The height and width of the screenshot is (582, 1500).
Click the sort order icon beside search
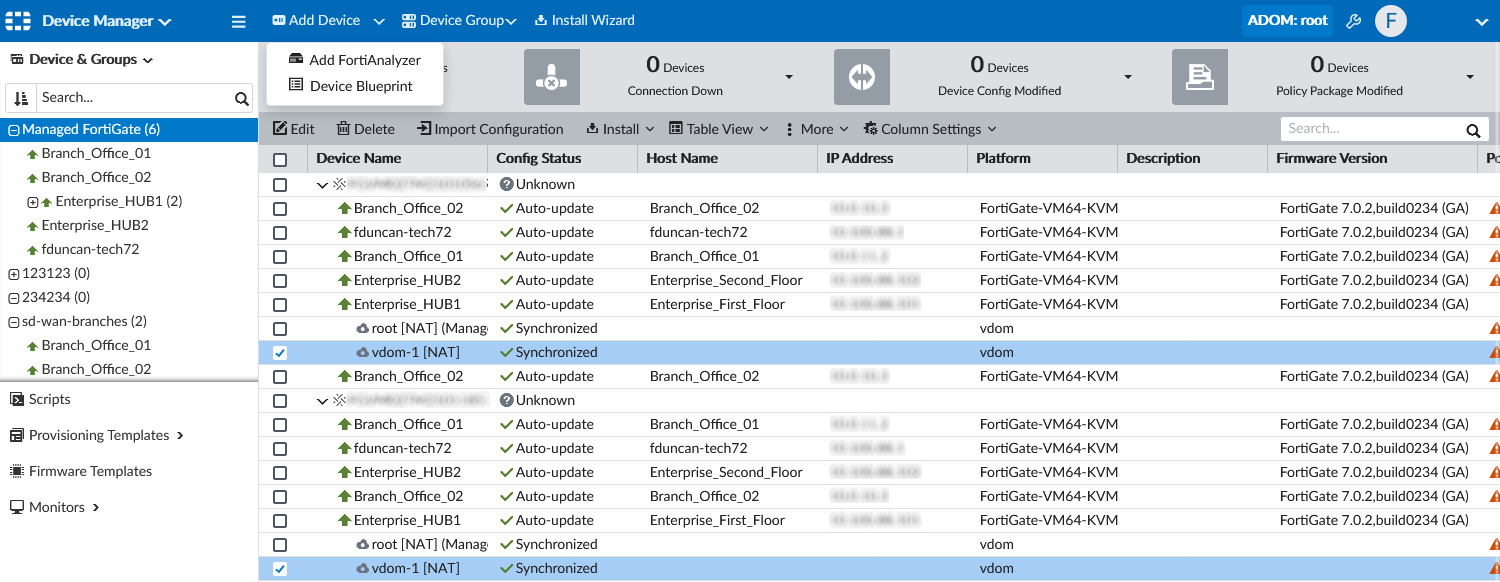tap(21, 98)
